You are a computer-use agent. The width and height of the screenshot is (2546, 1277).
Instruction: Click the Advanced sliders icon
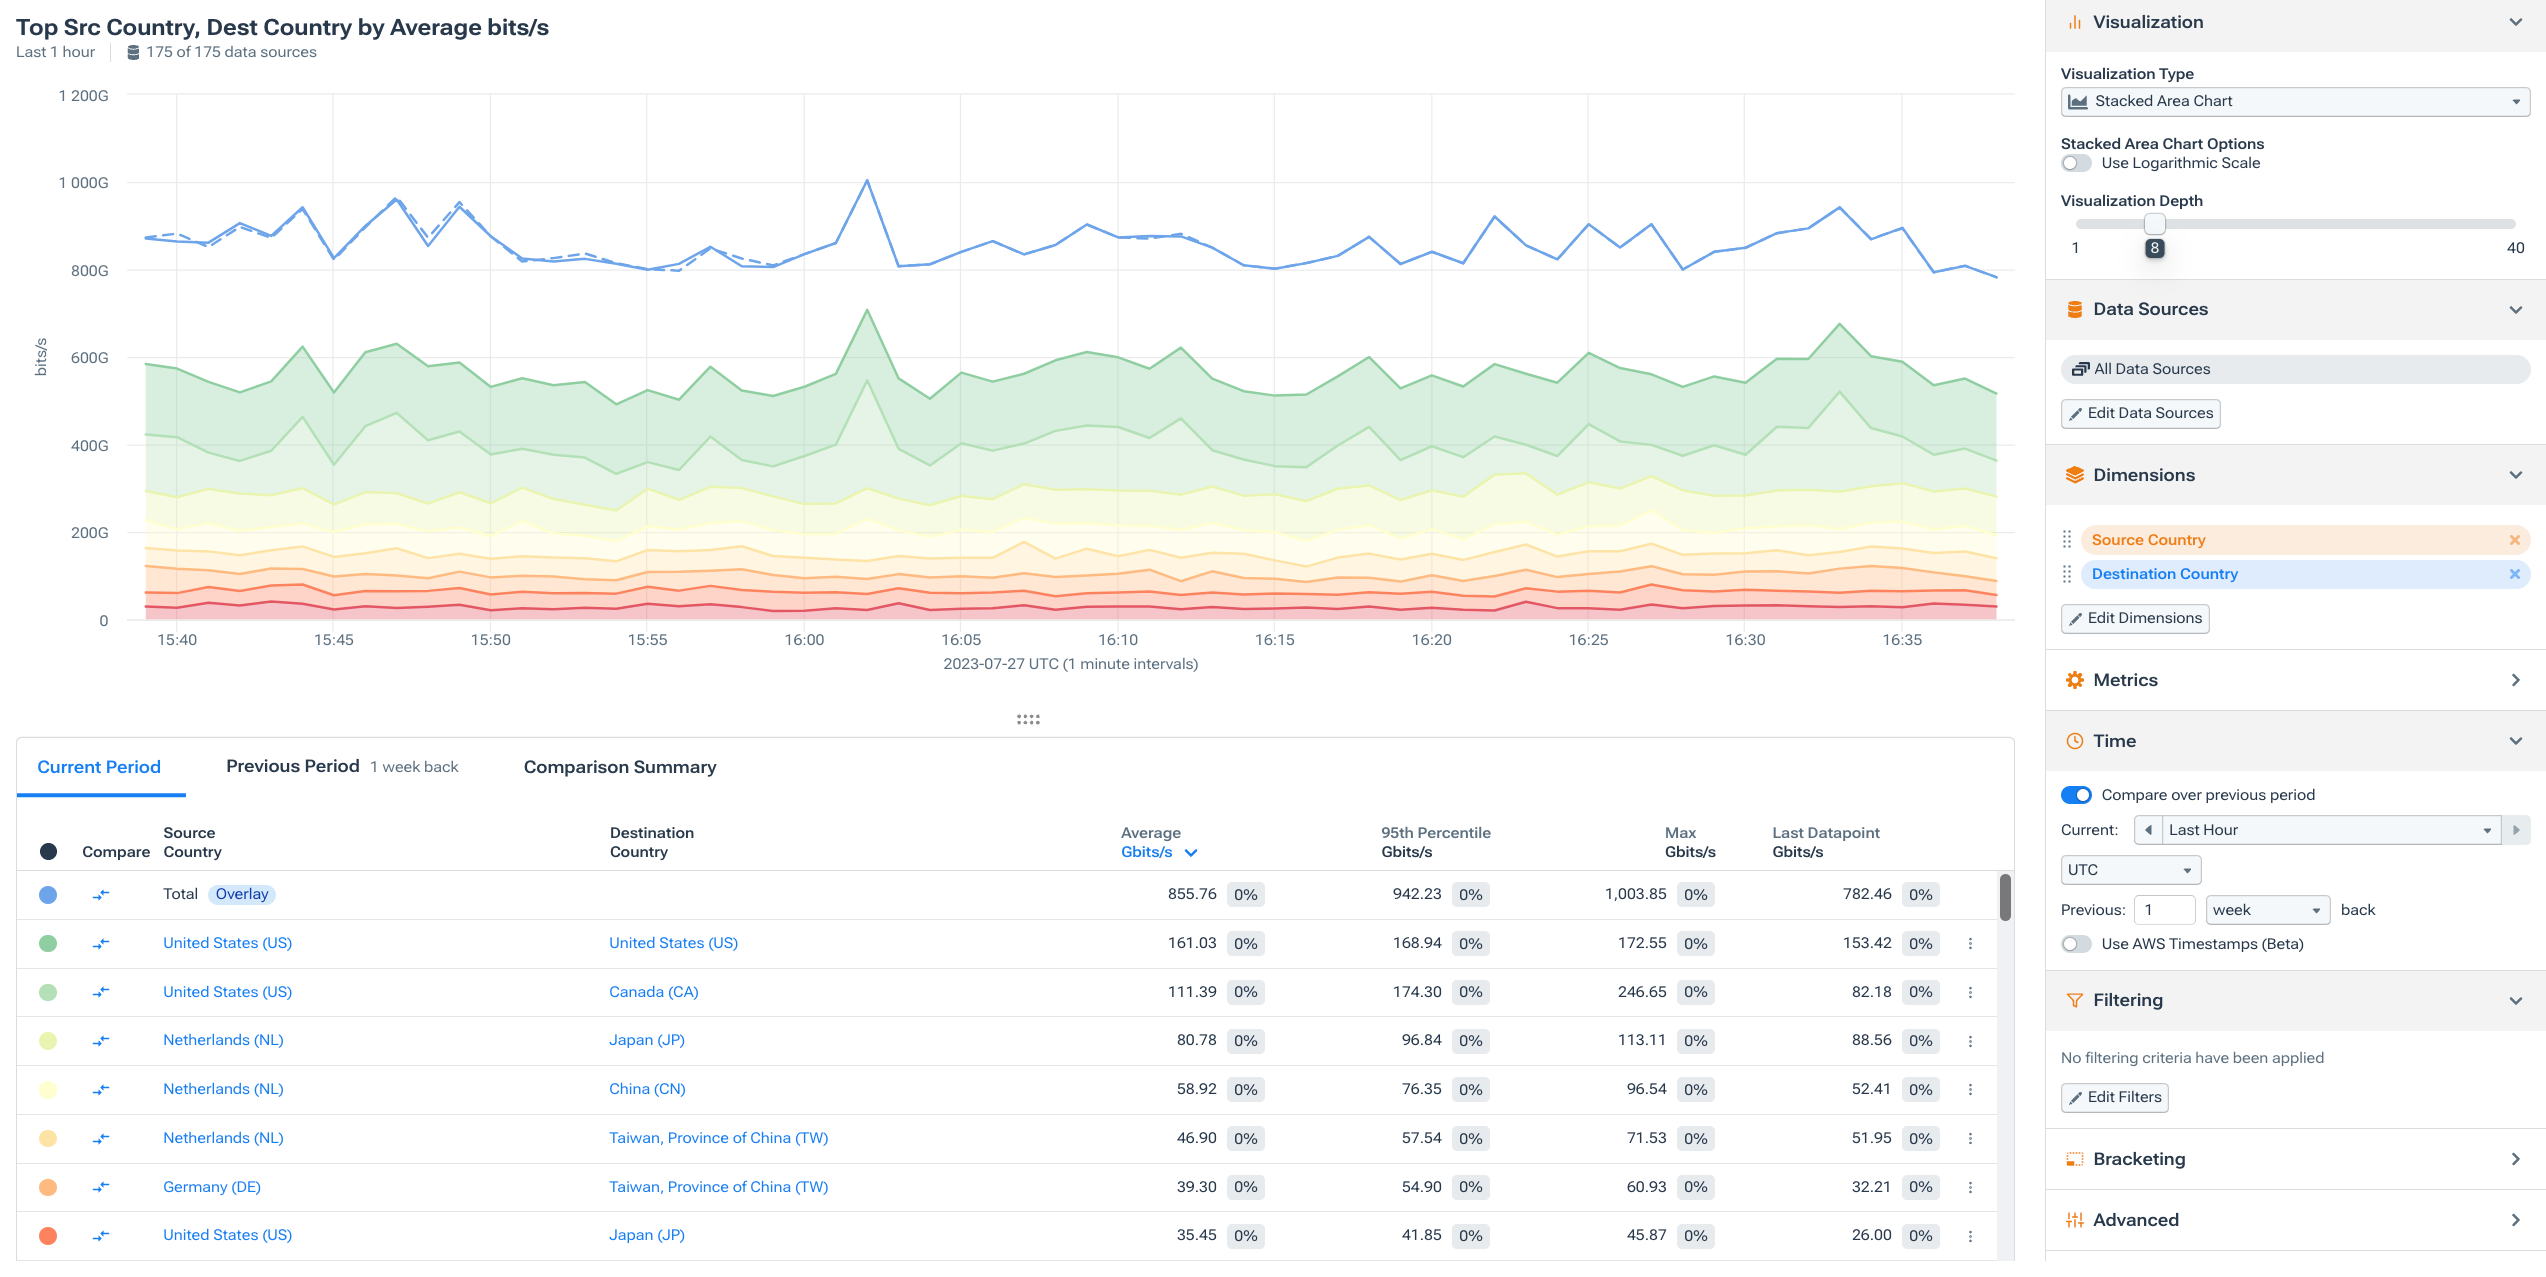point(2075,1219)
